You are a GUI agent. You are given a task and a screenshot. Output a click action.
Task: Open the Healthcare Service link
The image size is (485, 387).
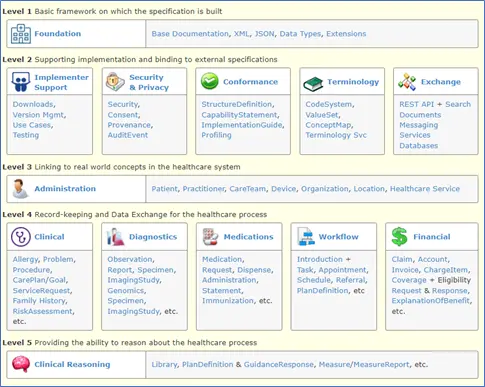pyautogui.click(x=425, y=189)
